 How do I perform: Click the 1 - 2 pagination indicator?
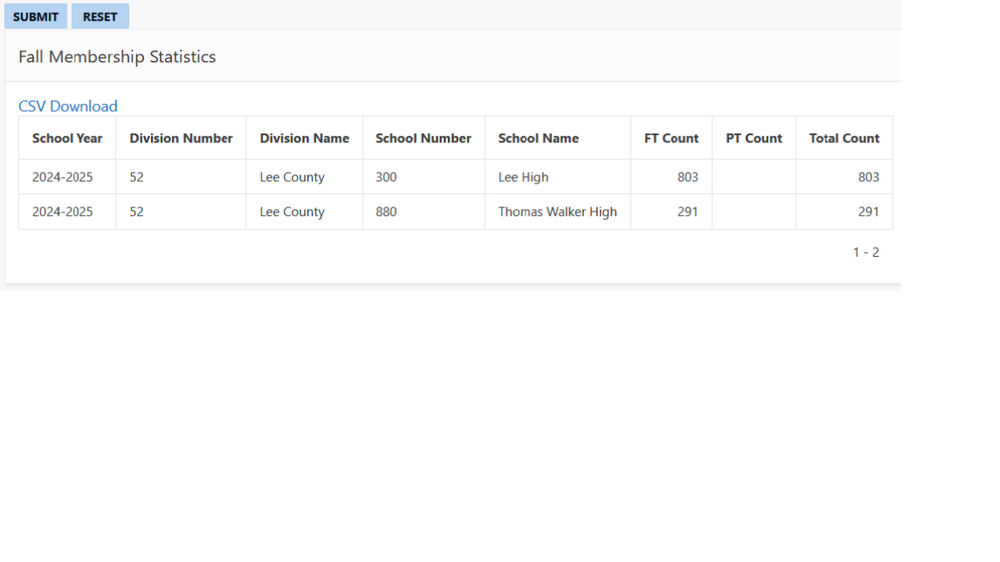(x=866, y=253)
